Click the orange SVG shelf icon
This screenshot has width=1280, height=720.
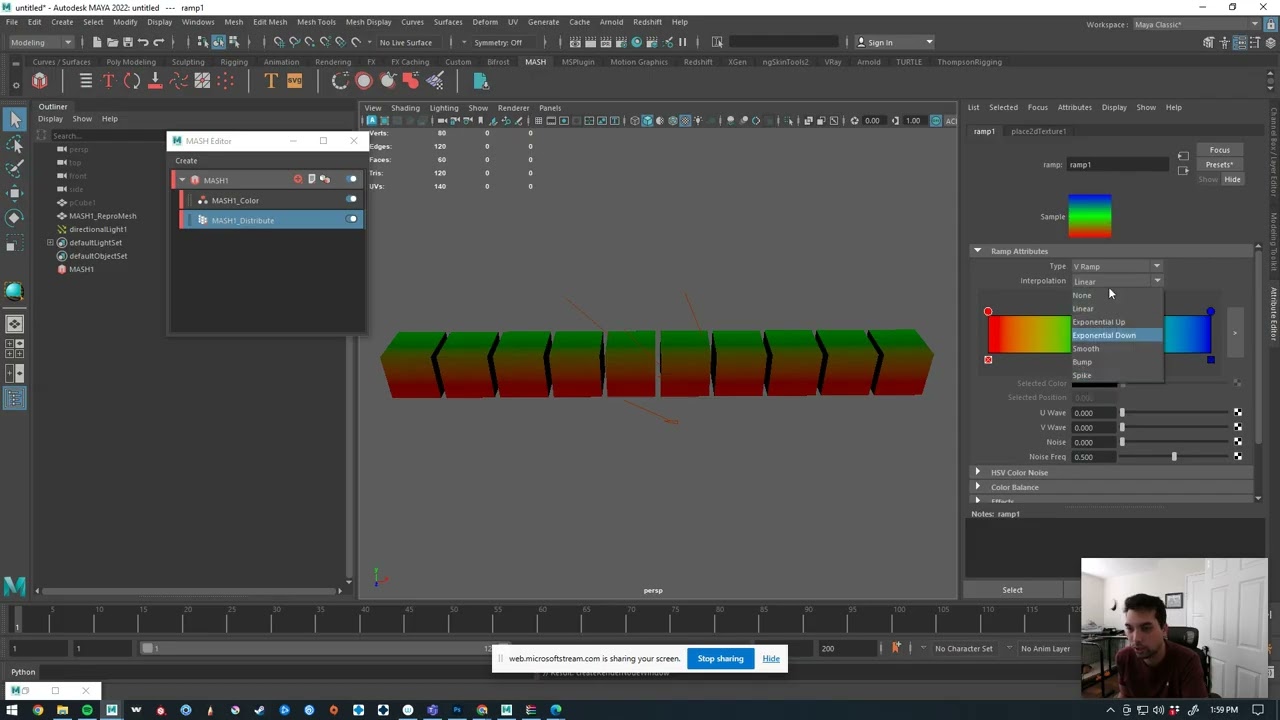(x=294, y=81)
